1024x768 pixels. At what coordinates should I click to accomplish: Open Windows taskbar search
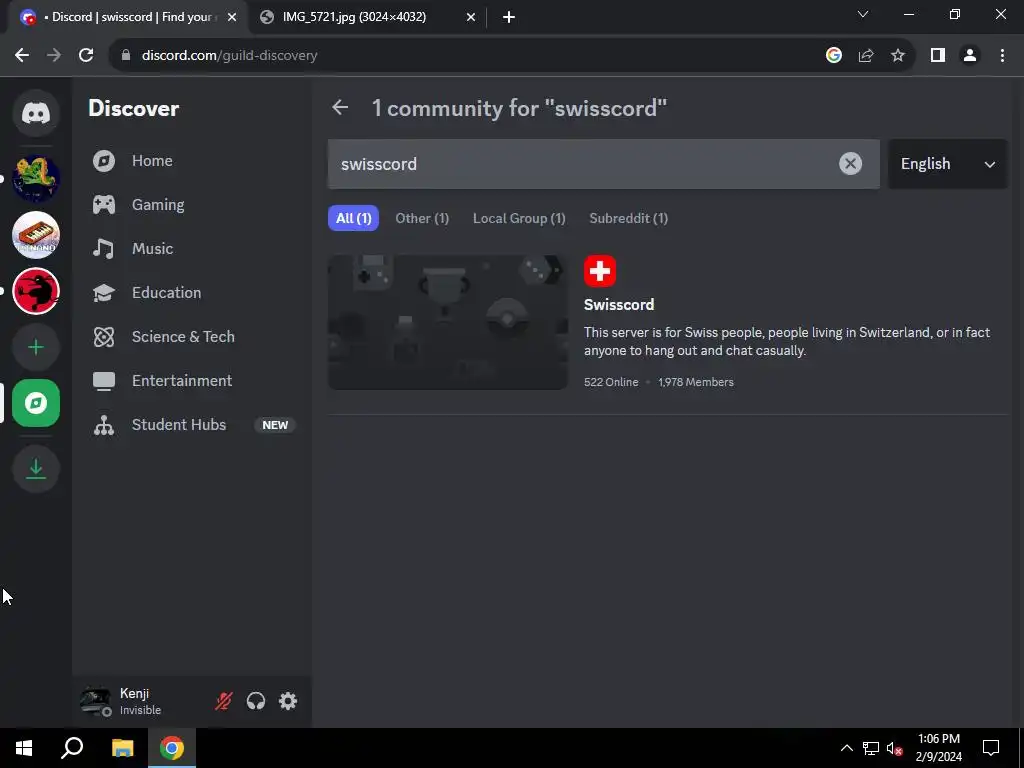(x=72, y=748)
